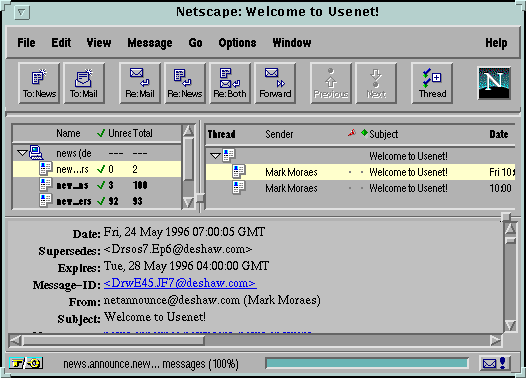Viewport: 526px width, 378px height.
Task: Toggle subscription check for group with 0 unread
Action: tap(101, 169)
